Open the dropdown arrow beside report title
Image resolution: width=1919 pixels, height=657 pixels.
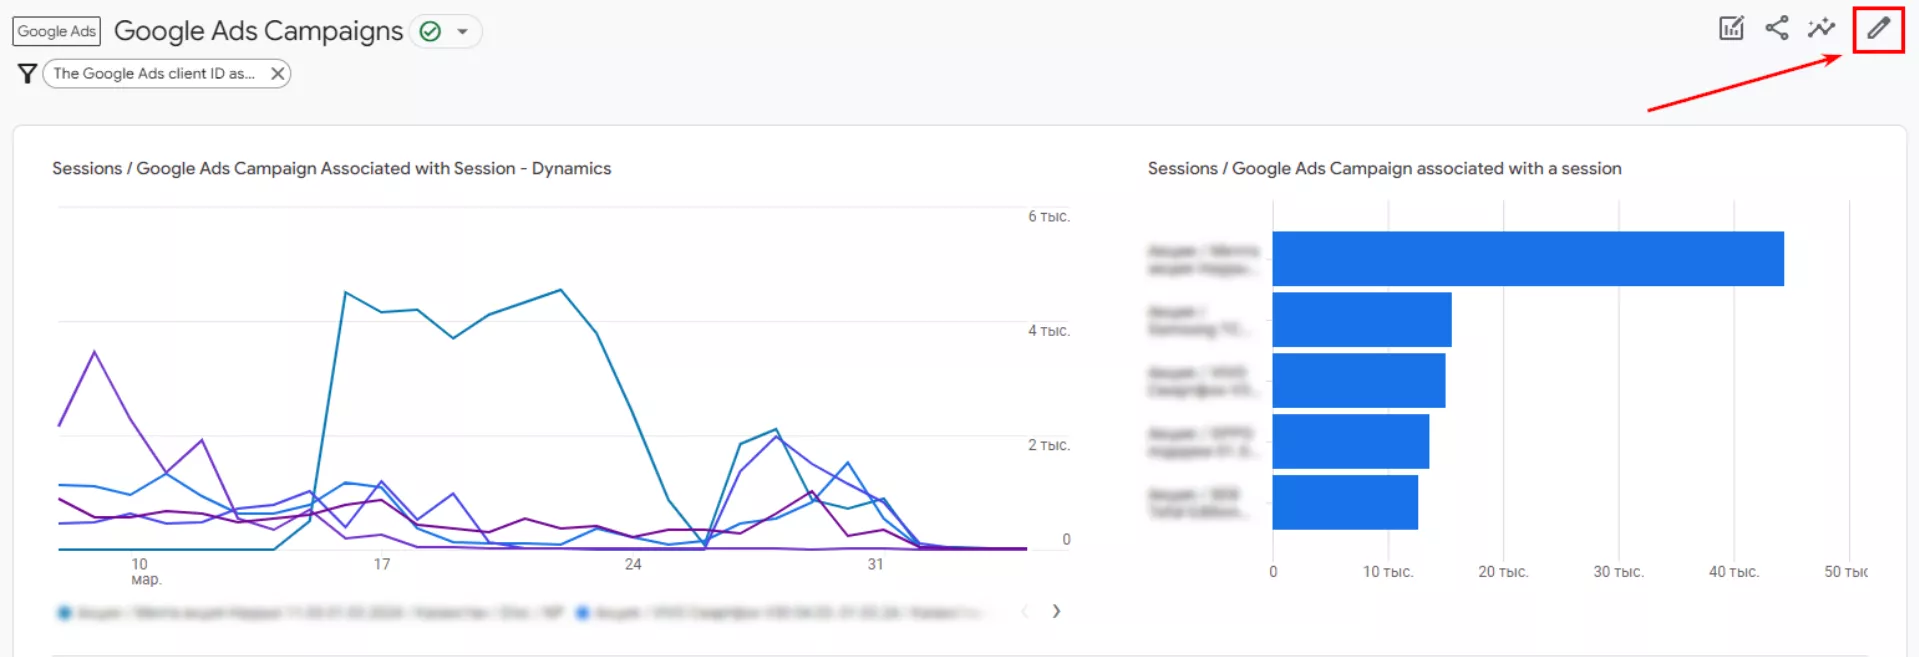pos(463,32)
